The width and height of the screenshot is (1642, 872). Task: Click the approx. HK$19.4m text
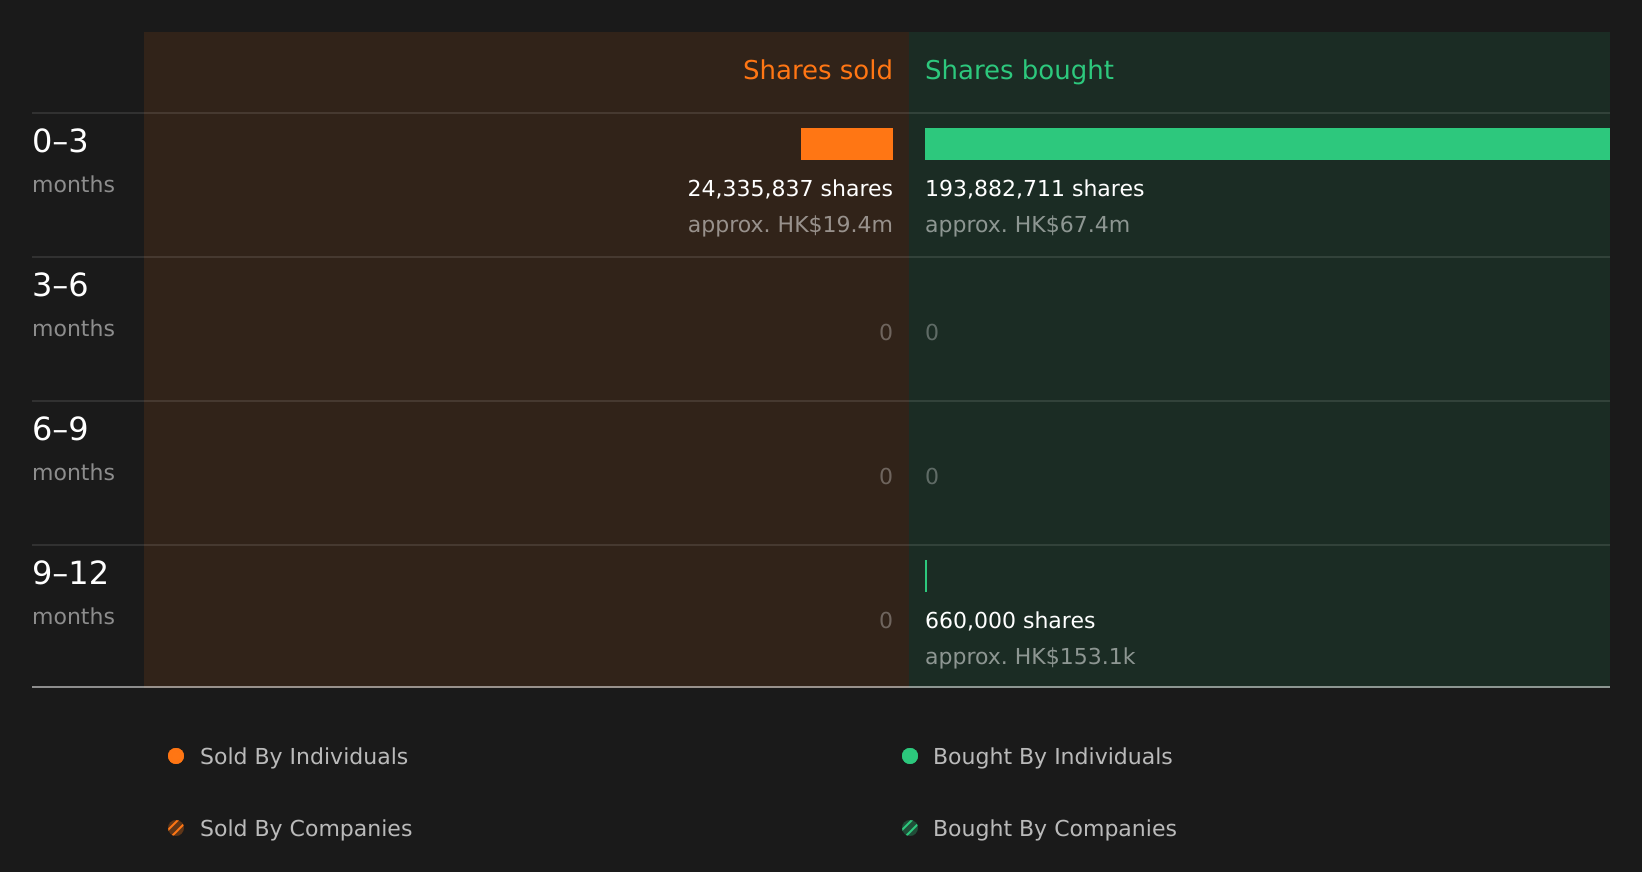click(x=790, y=225)
